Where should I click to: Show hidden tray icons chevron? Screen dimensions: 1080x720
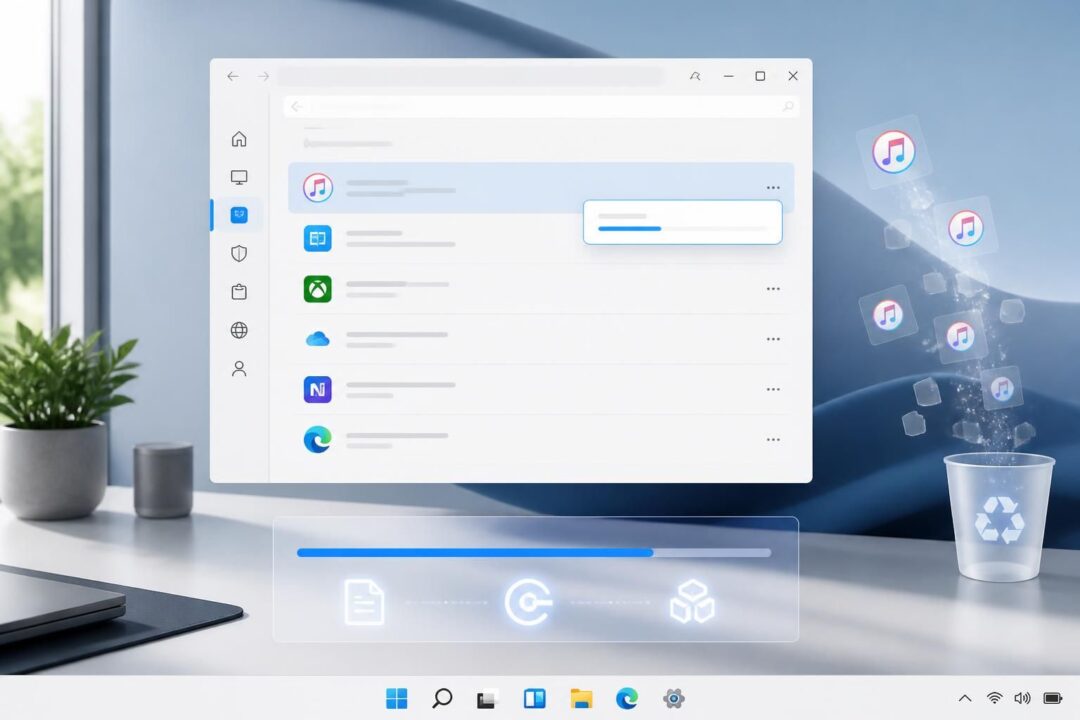[x=965, y=699]
